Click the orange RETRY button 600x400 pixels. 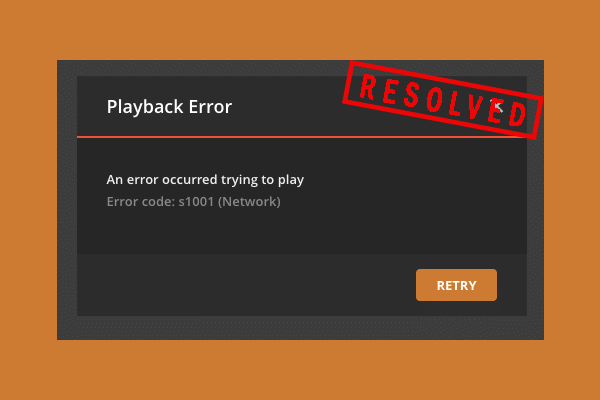coord(456,285)
